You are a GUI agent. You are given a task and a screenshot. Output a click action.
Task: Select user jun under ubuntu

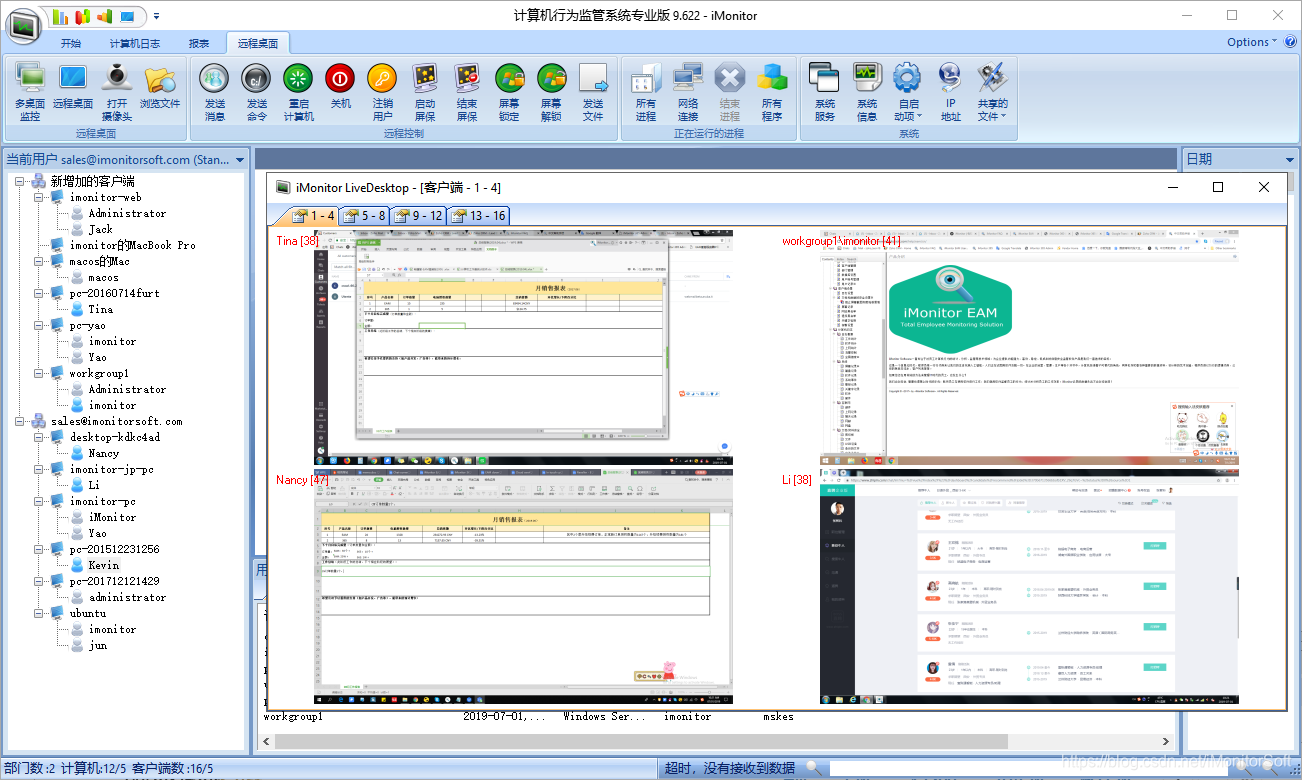97,645
